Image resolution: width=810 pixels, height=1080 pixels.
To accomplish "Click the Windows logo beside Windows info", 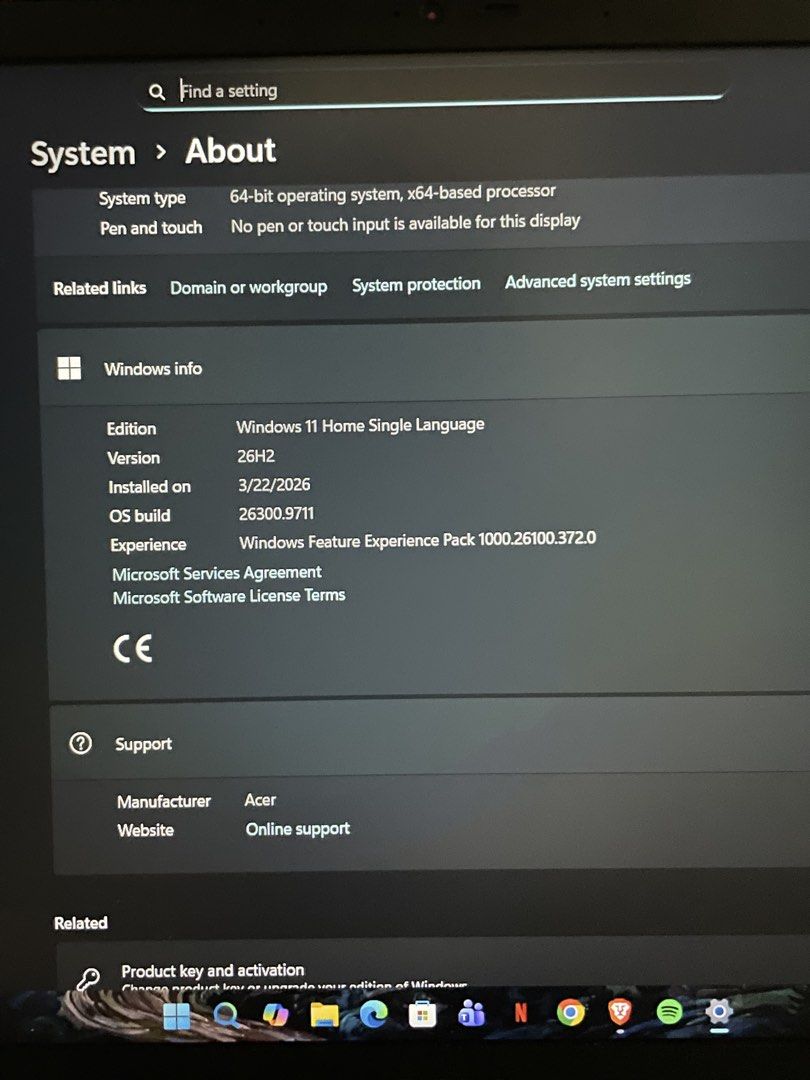I will (69, 368).
